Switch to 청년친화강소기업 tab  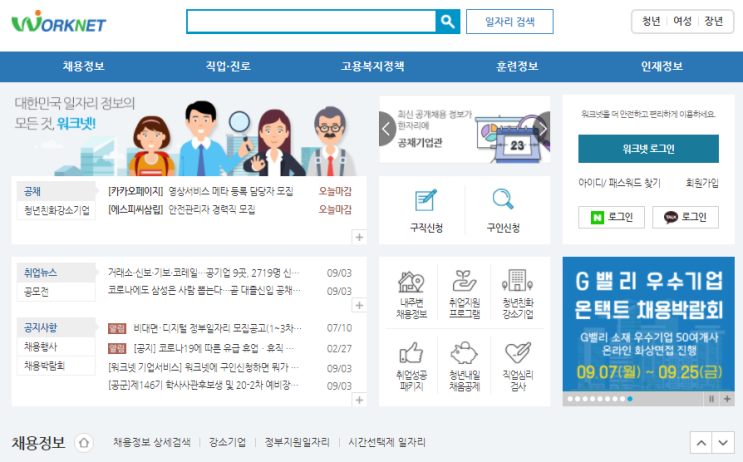(x=56, y=210)
